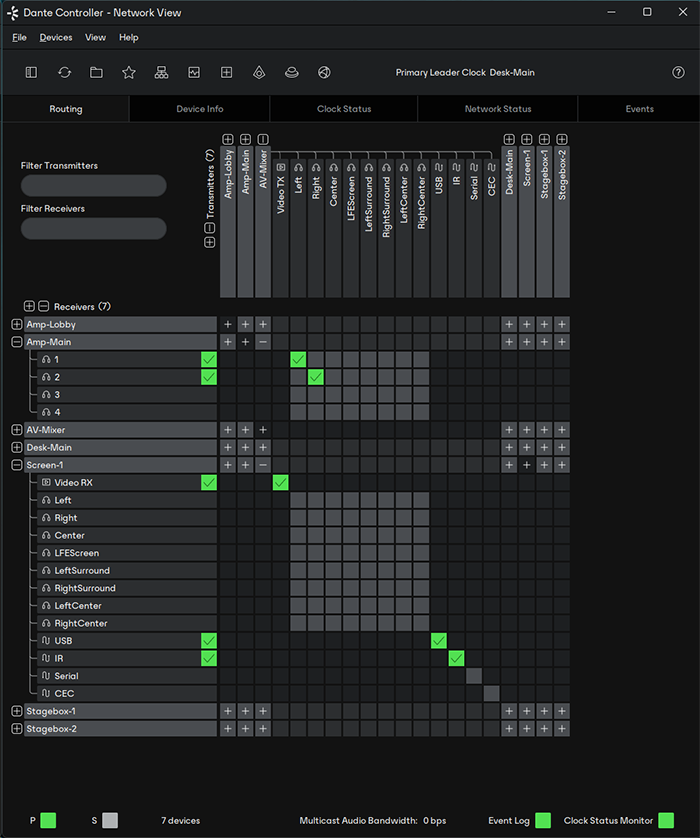Click the boxed plus toolbar icon
The width and height of the screenshot is (700, 838).
click(x=227, y=72)
